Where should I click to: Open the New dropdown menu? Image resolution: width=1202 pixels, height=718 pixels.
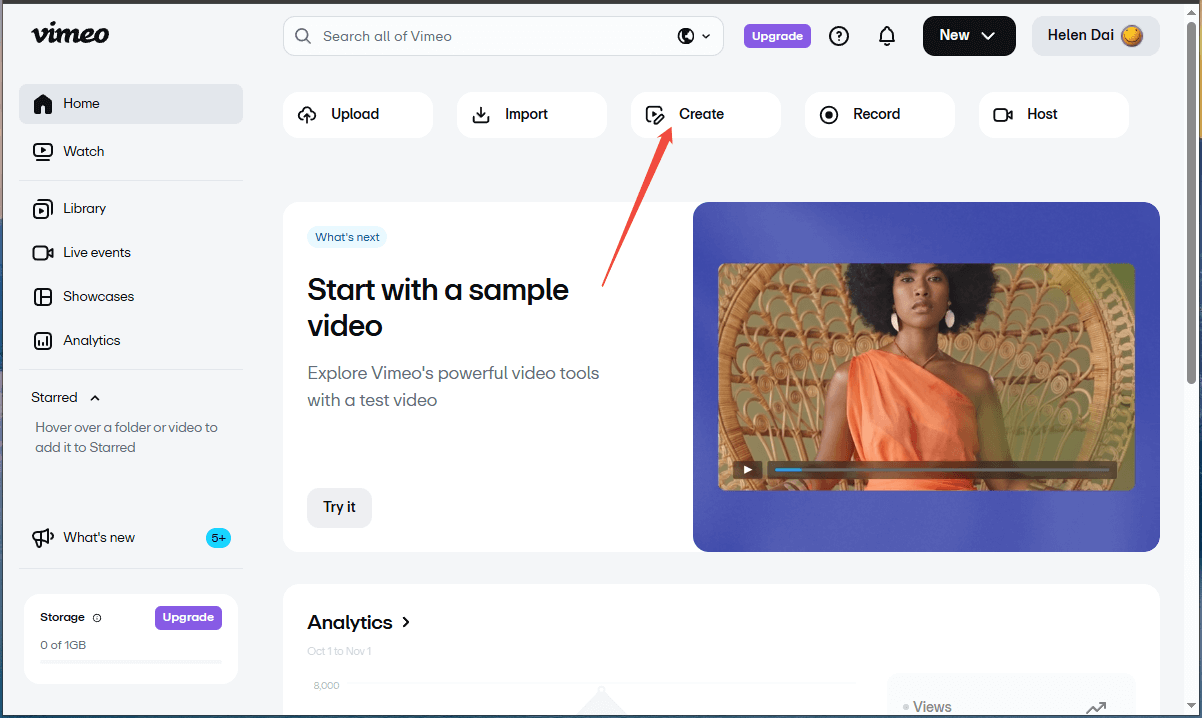tap(968, 35)
